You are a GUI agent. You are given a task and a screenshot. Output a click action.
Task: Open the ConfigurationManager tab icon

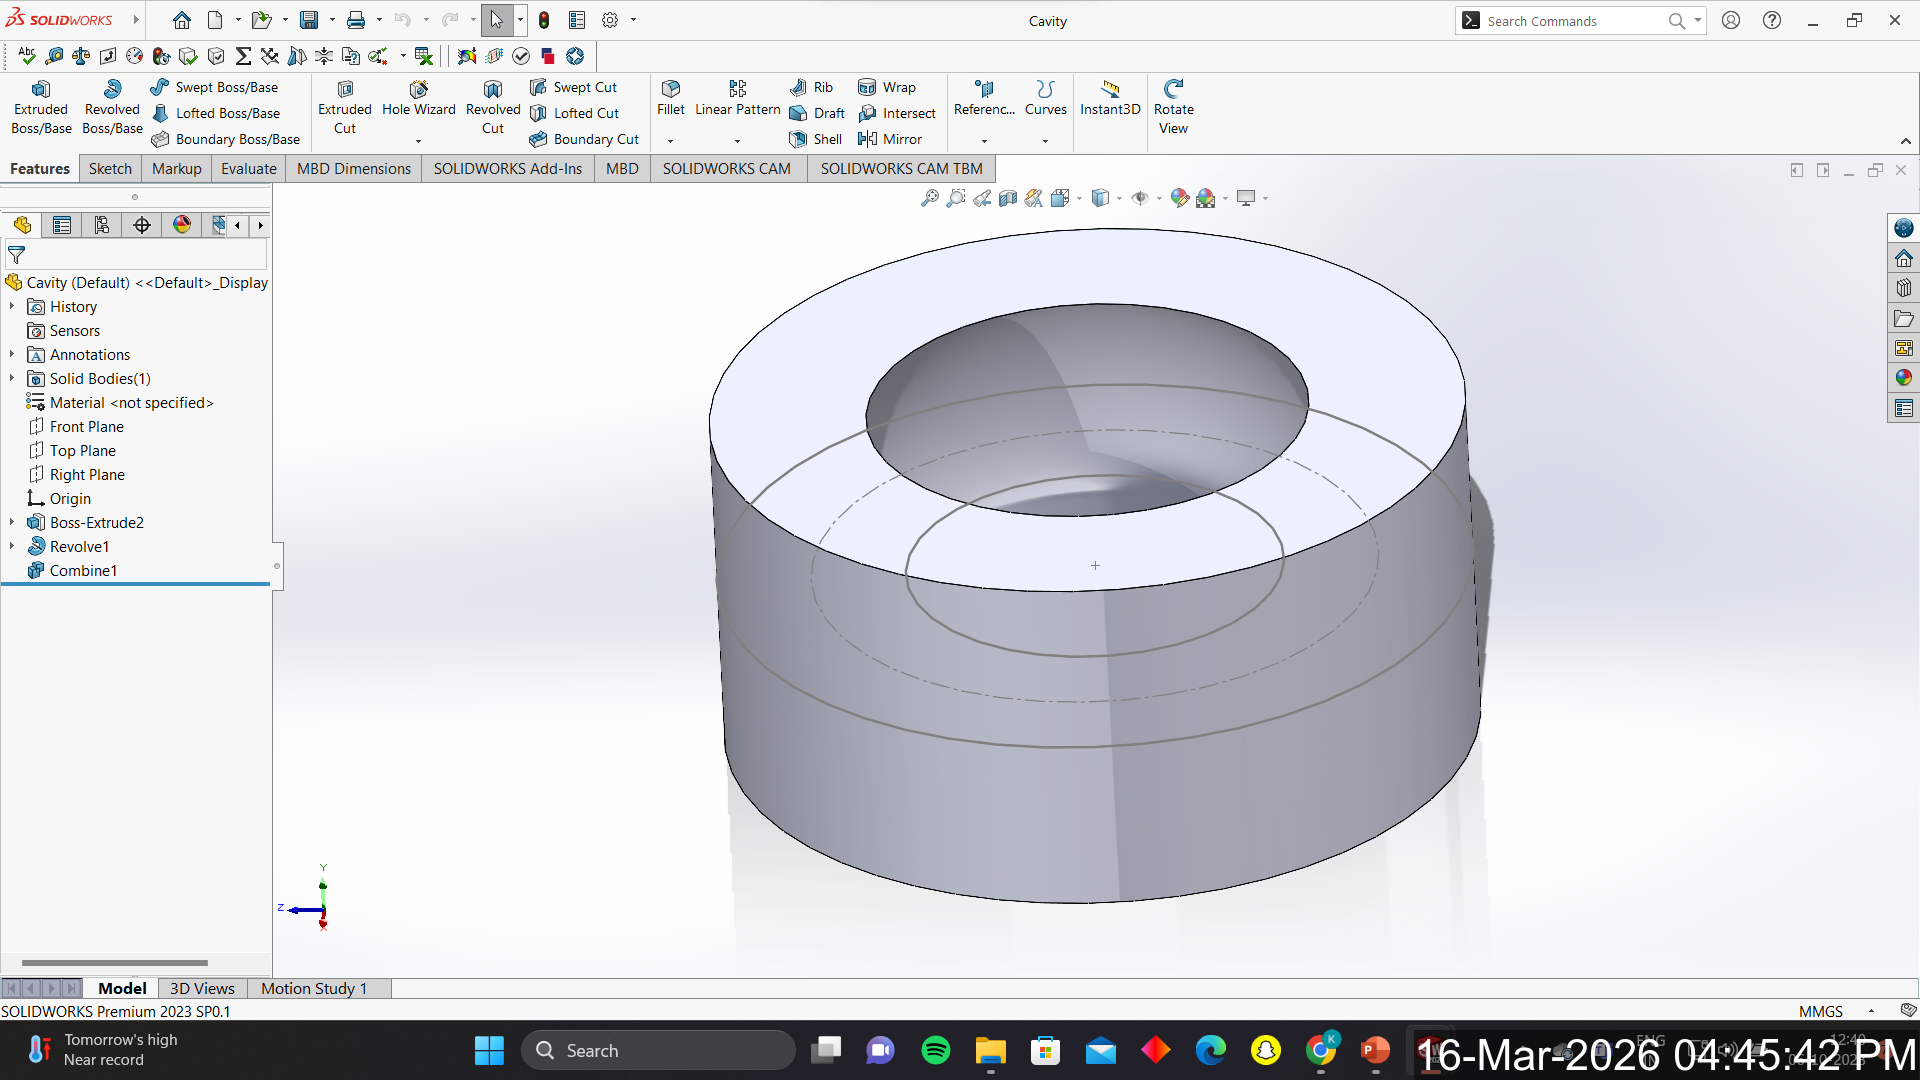[x=101, y=225]
